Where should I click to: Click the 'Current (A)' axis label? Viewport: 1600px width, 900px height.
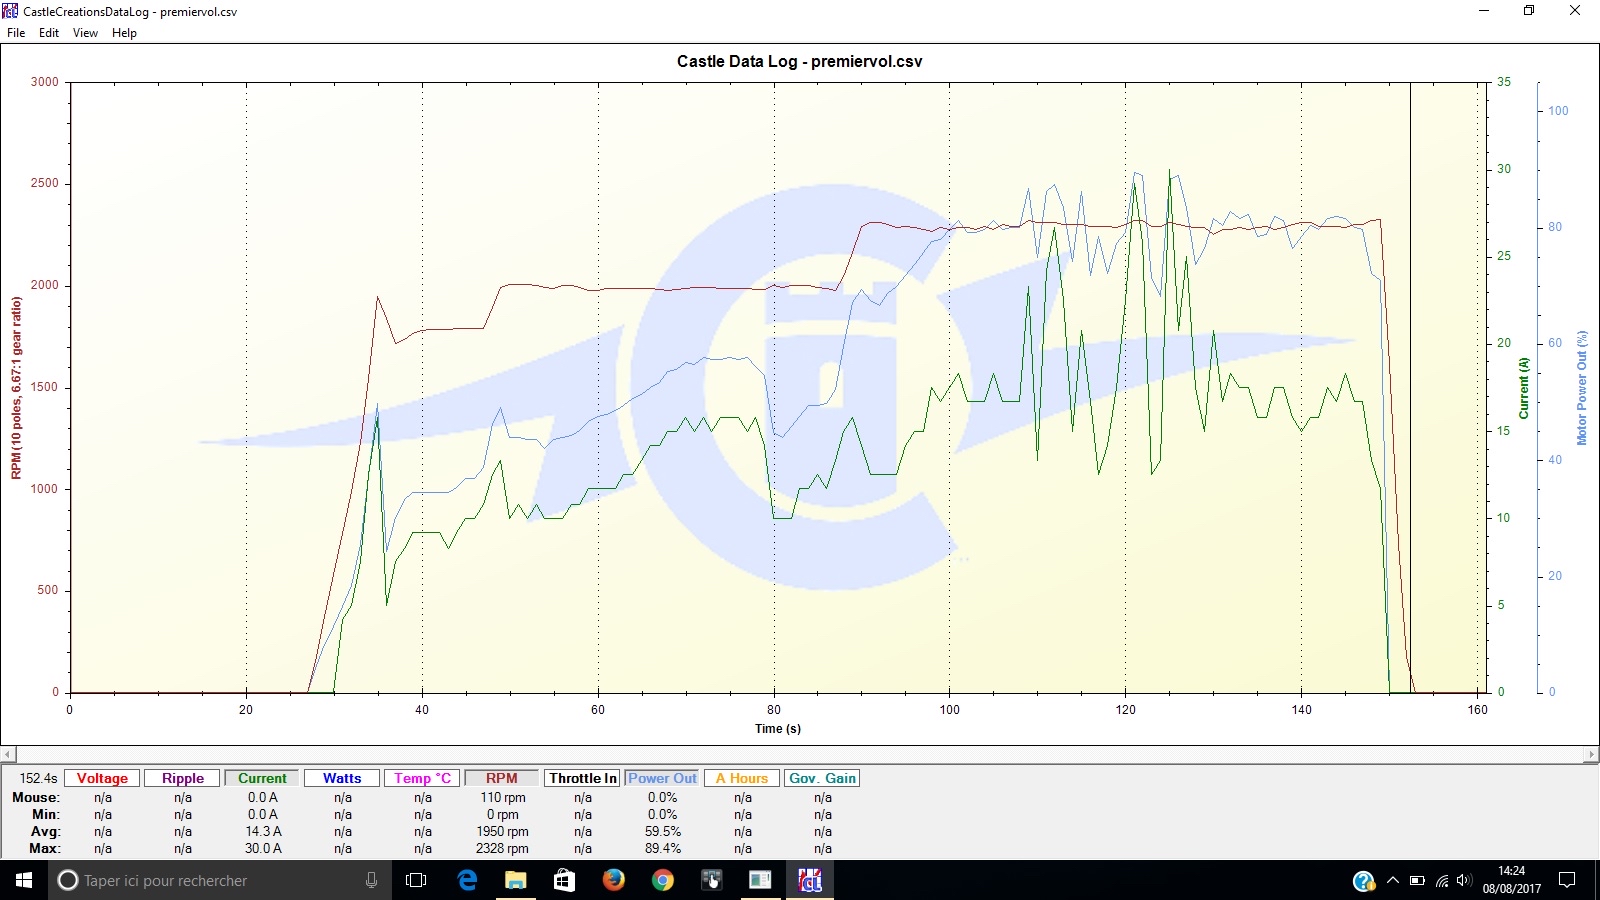pyautogui.click(x=1524, y=388)
